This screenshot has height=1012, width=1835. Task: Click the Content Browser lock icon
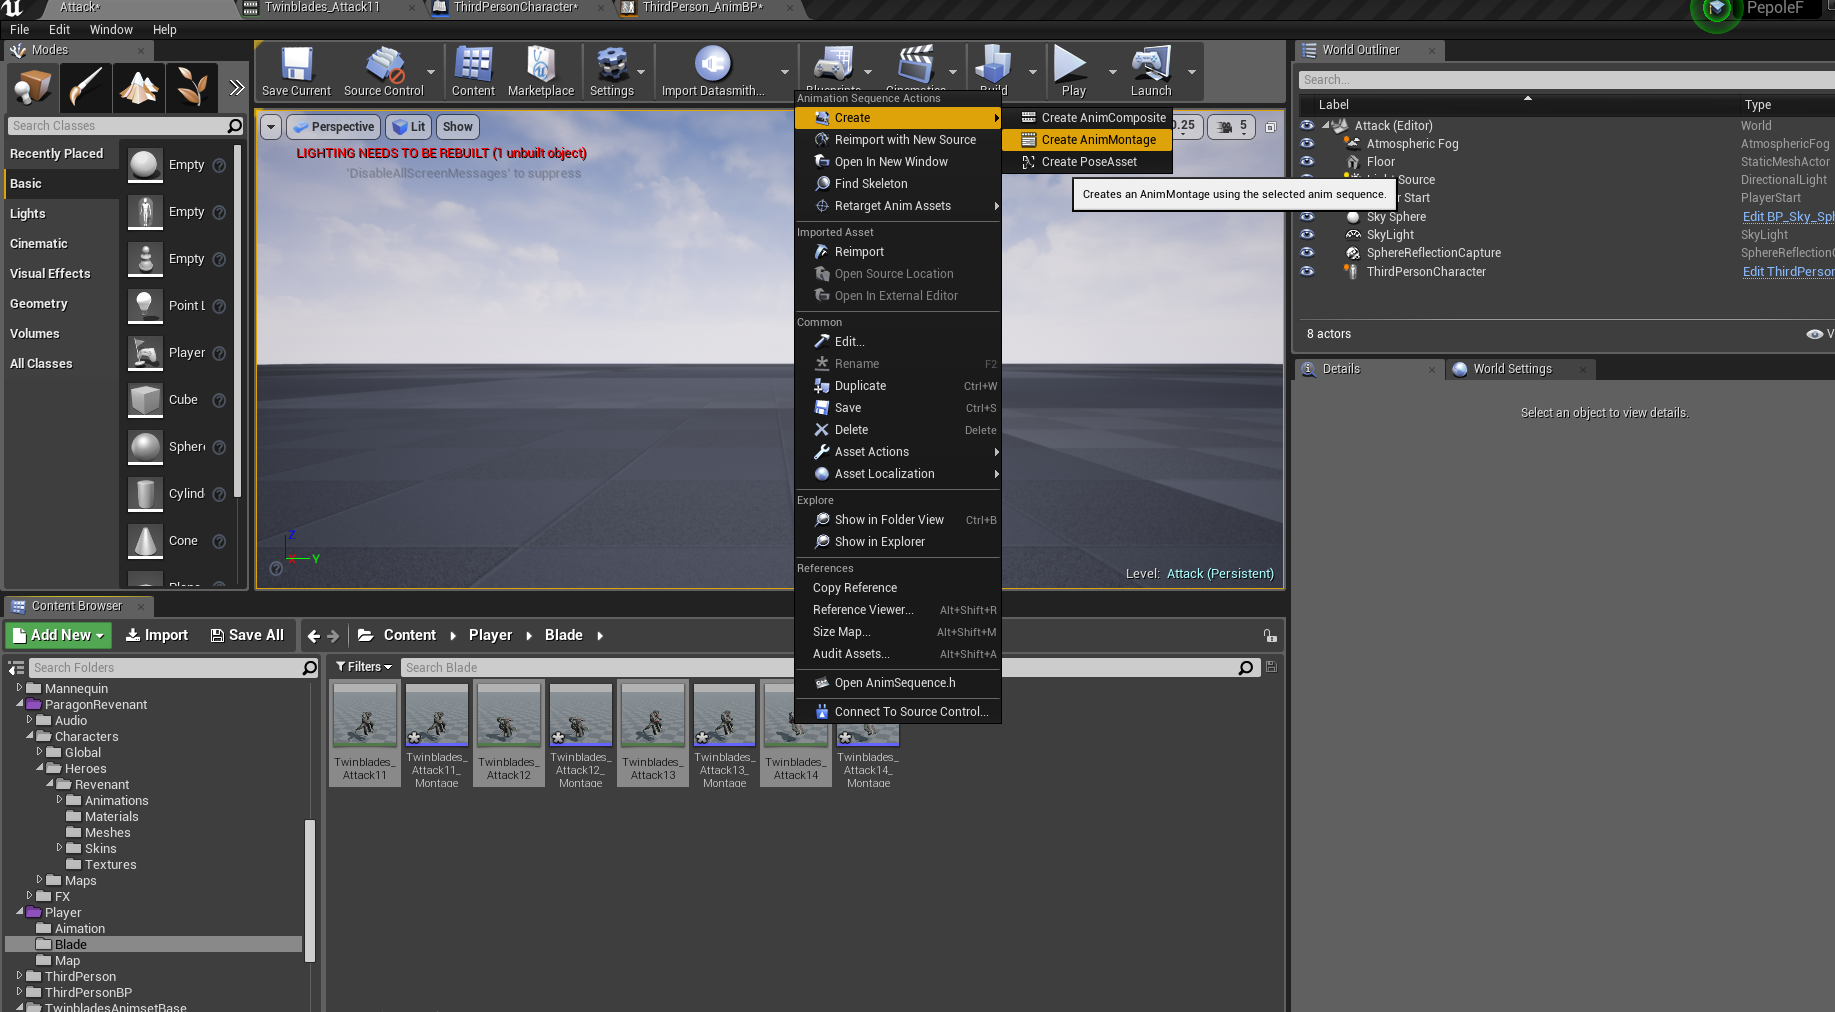(x=1270, y=636)
